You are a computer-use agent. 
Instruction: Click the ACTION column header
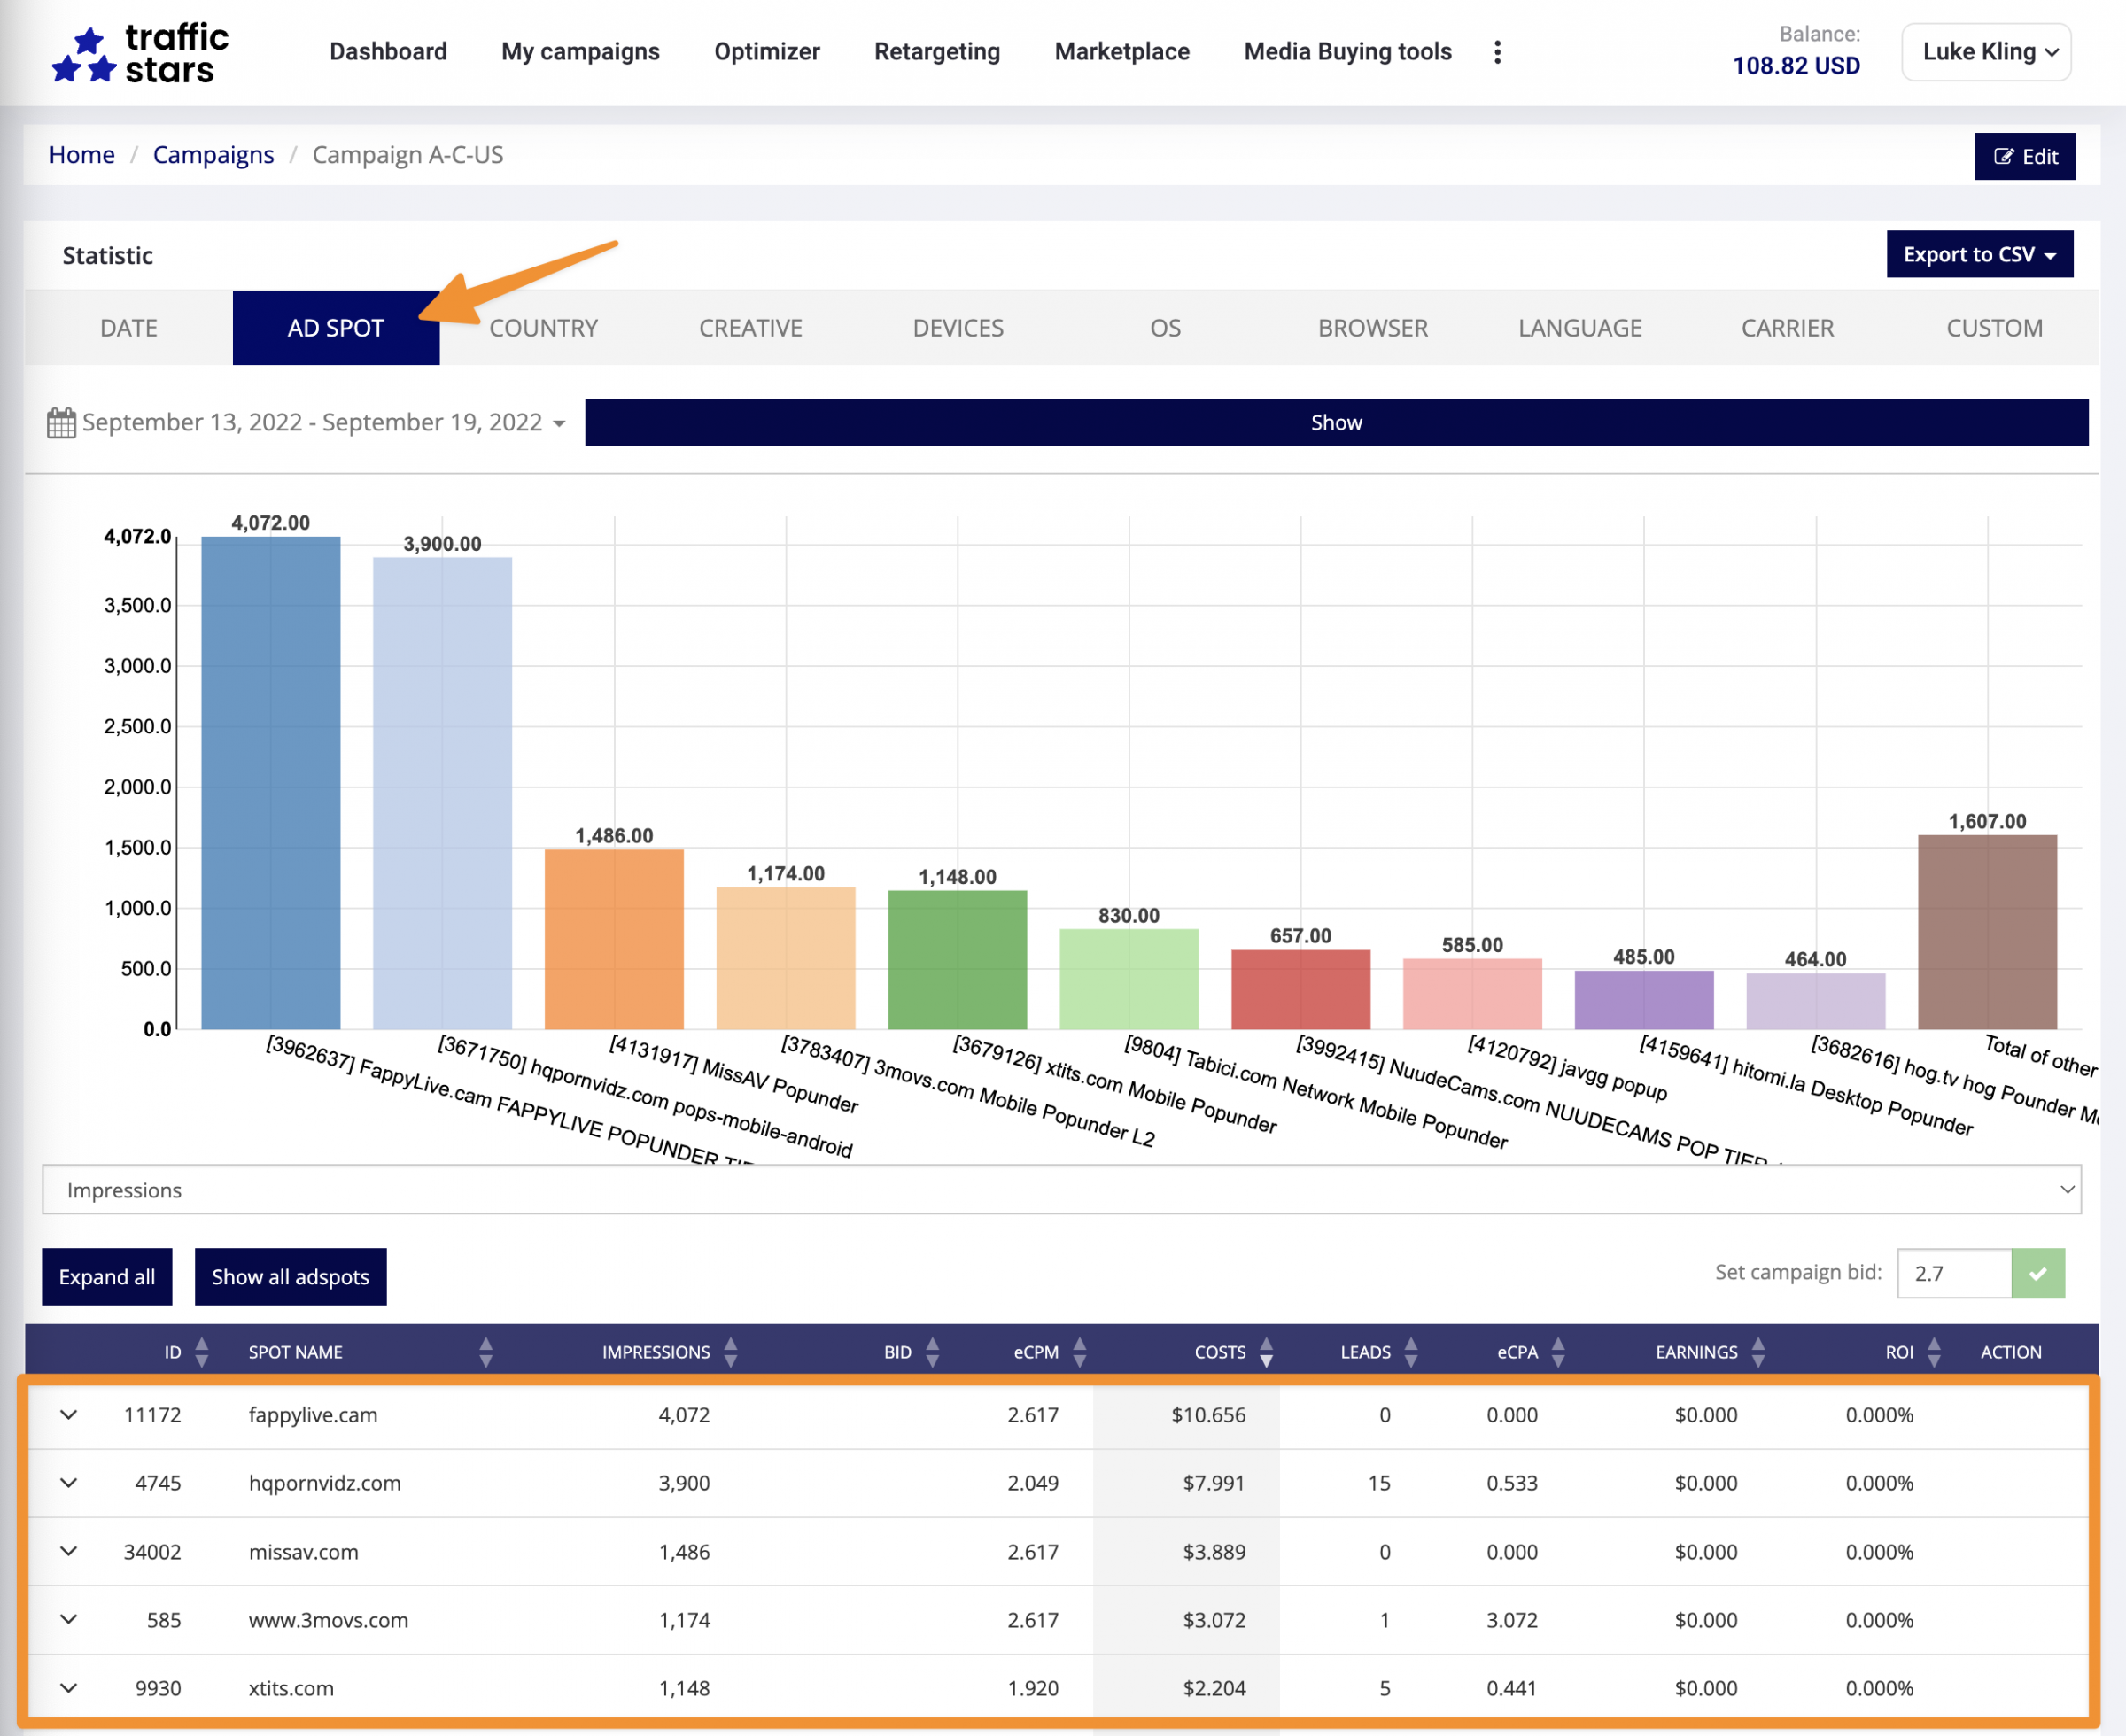click(x=2011, y=1352)
